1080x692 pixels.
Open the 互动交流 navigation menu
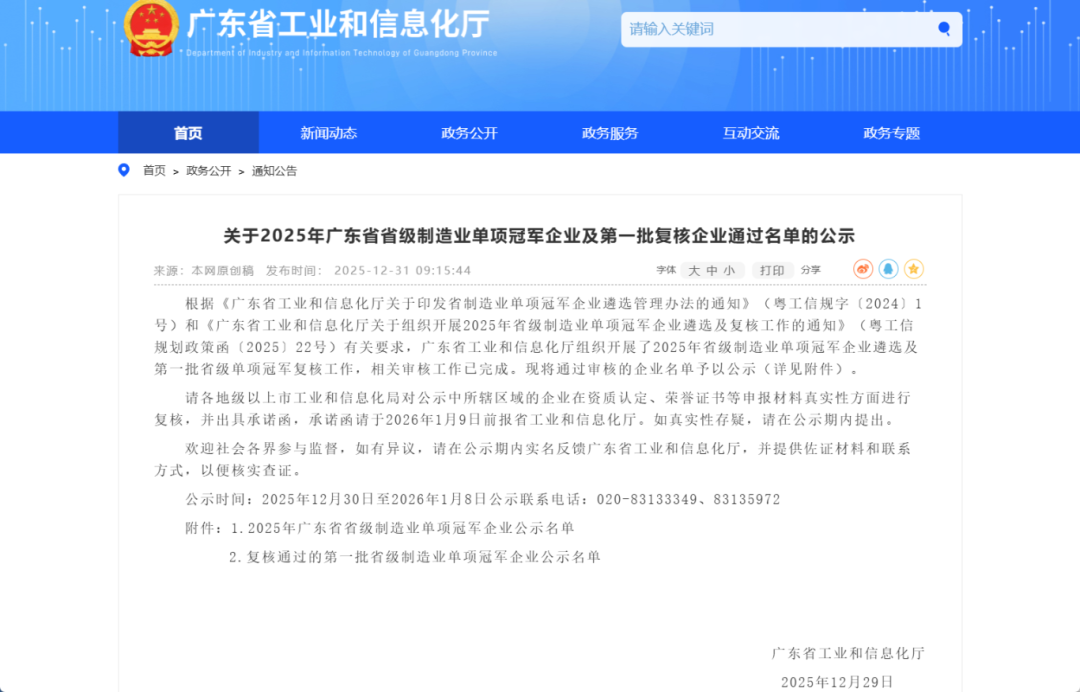click(x=750, y=132)
